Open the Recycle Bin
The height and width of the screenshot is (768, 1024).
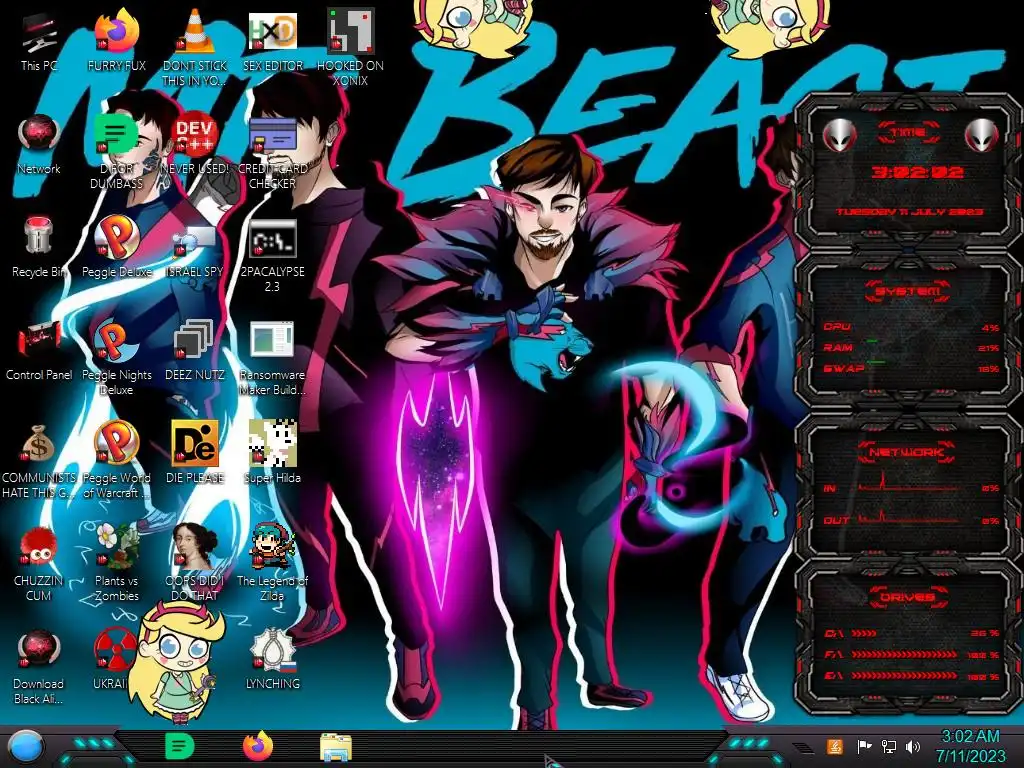pos(39,247)
